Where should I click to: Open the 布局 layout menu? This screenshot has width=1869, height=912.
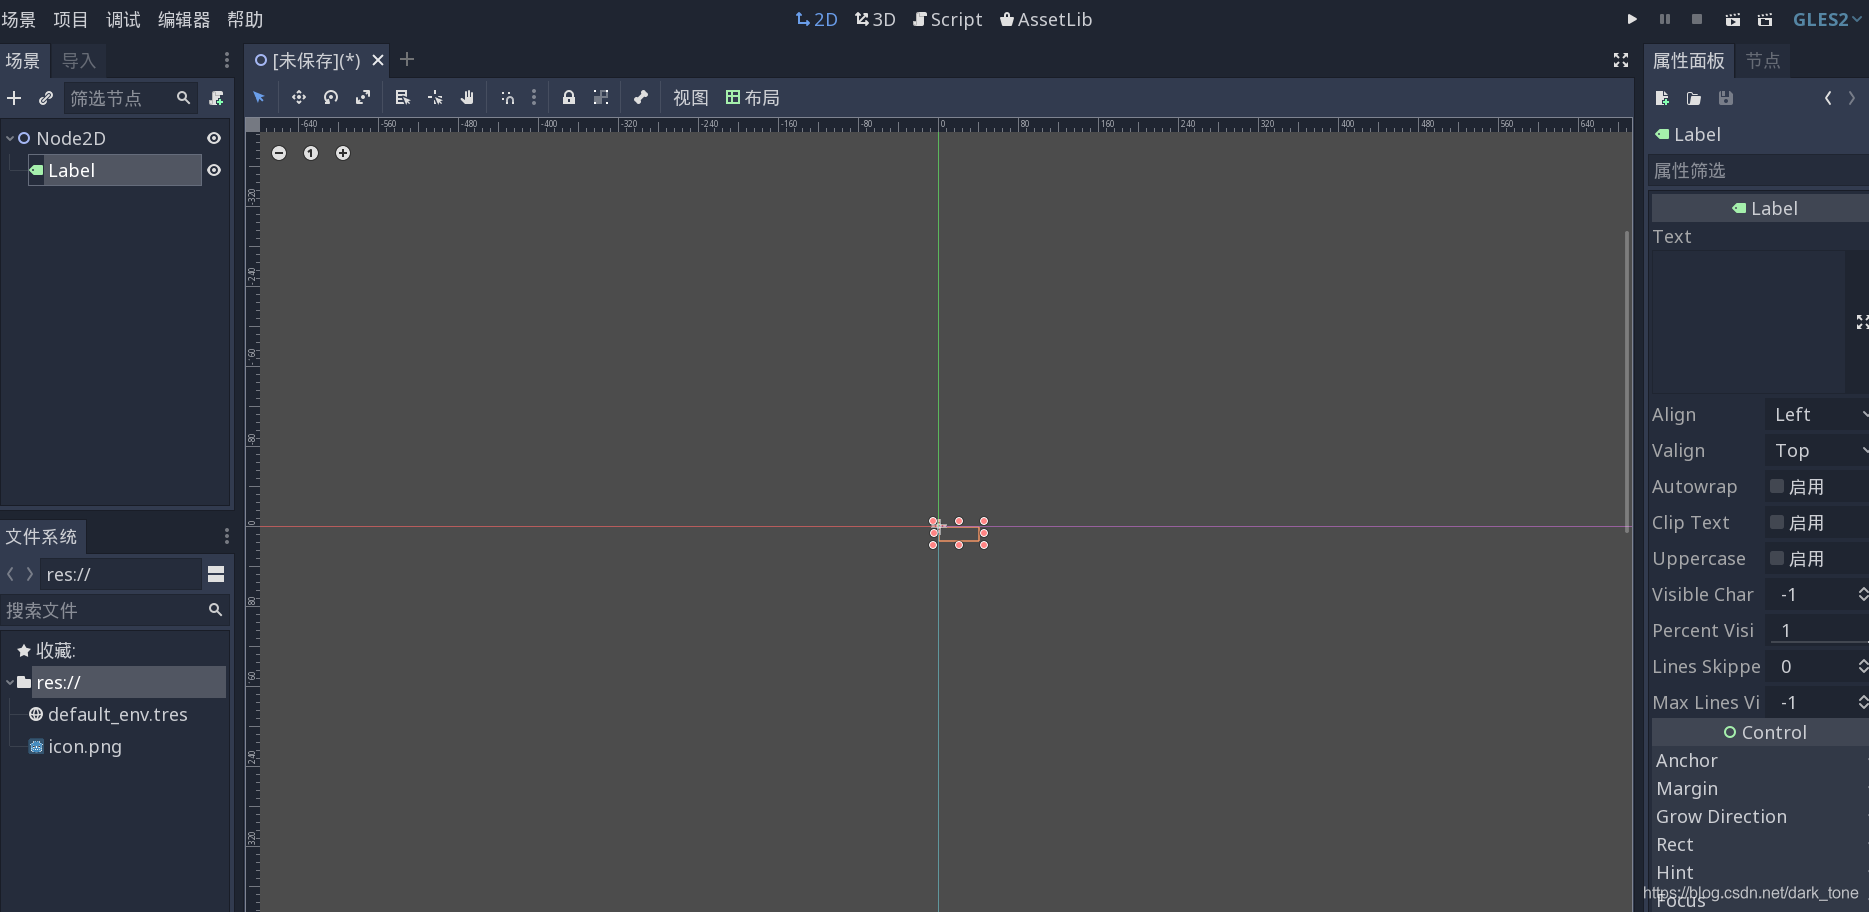(752, 97)
